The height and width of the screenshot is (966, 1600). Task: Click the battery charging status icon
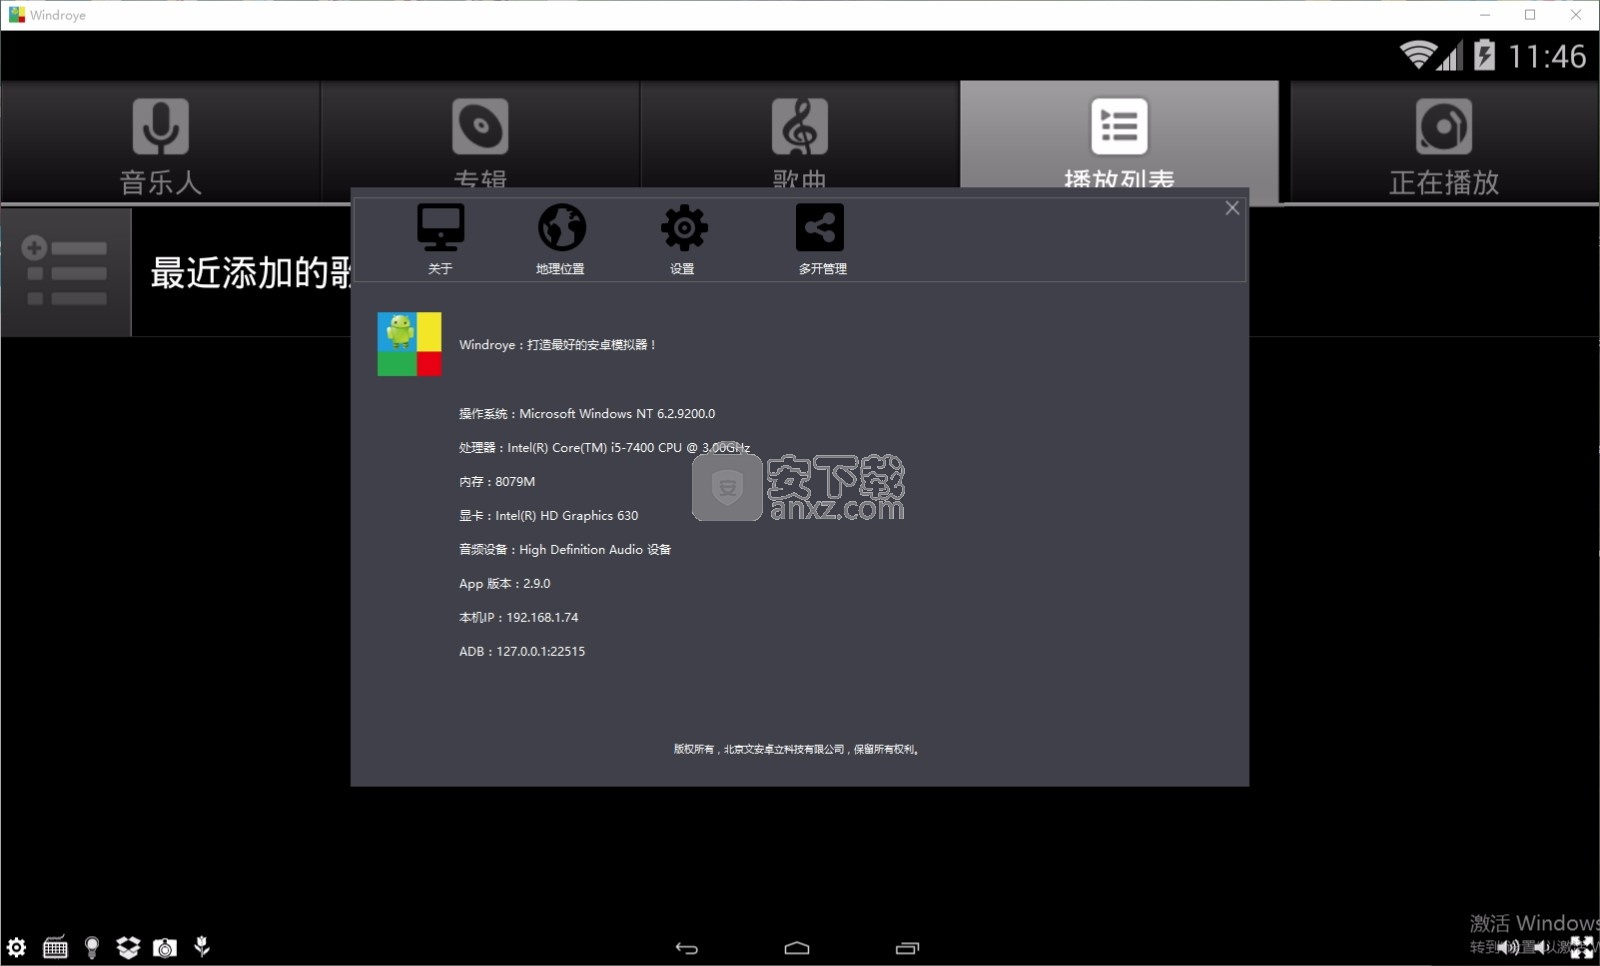(x=1485, y=55)
